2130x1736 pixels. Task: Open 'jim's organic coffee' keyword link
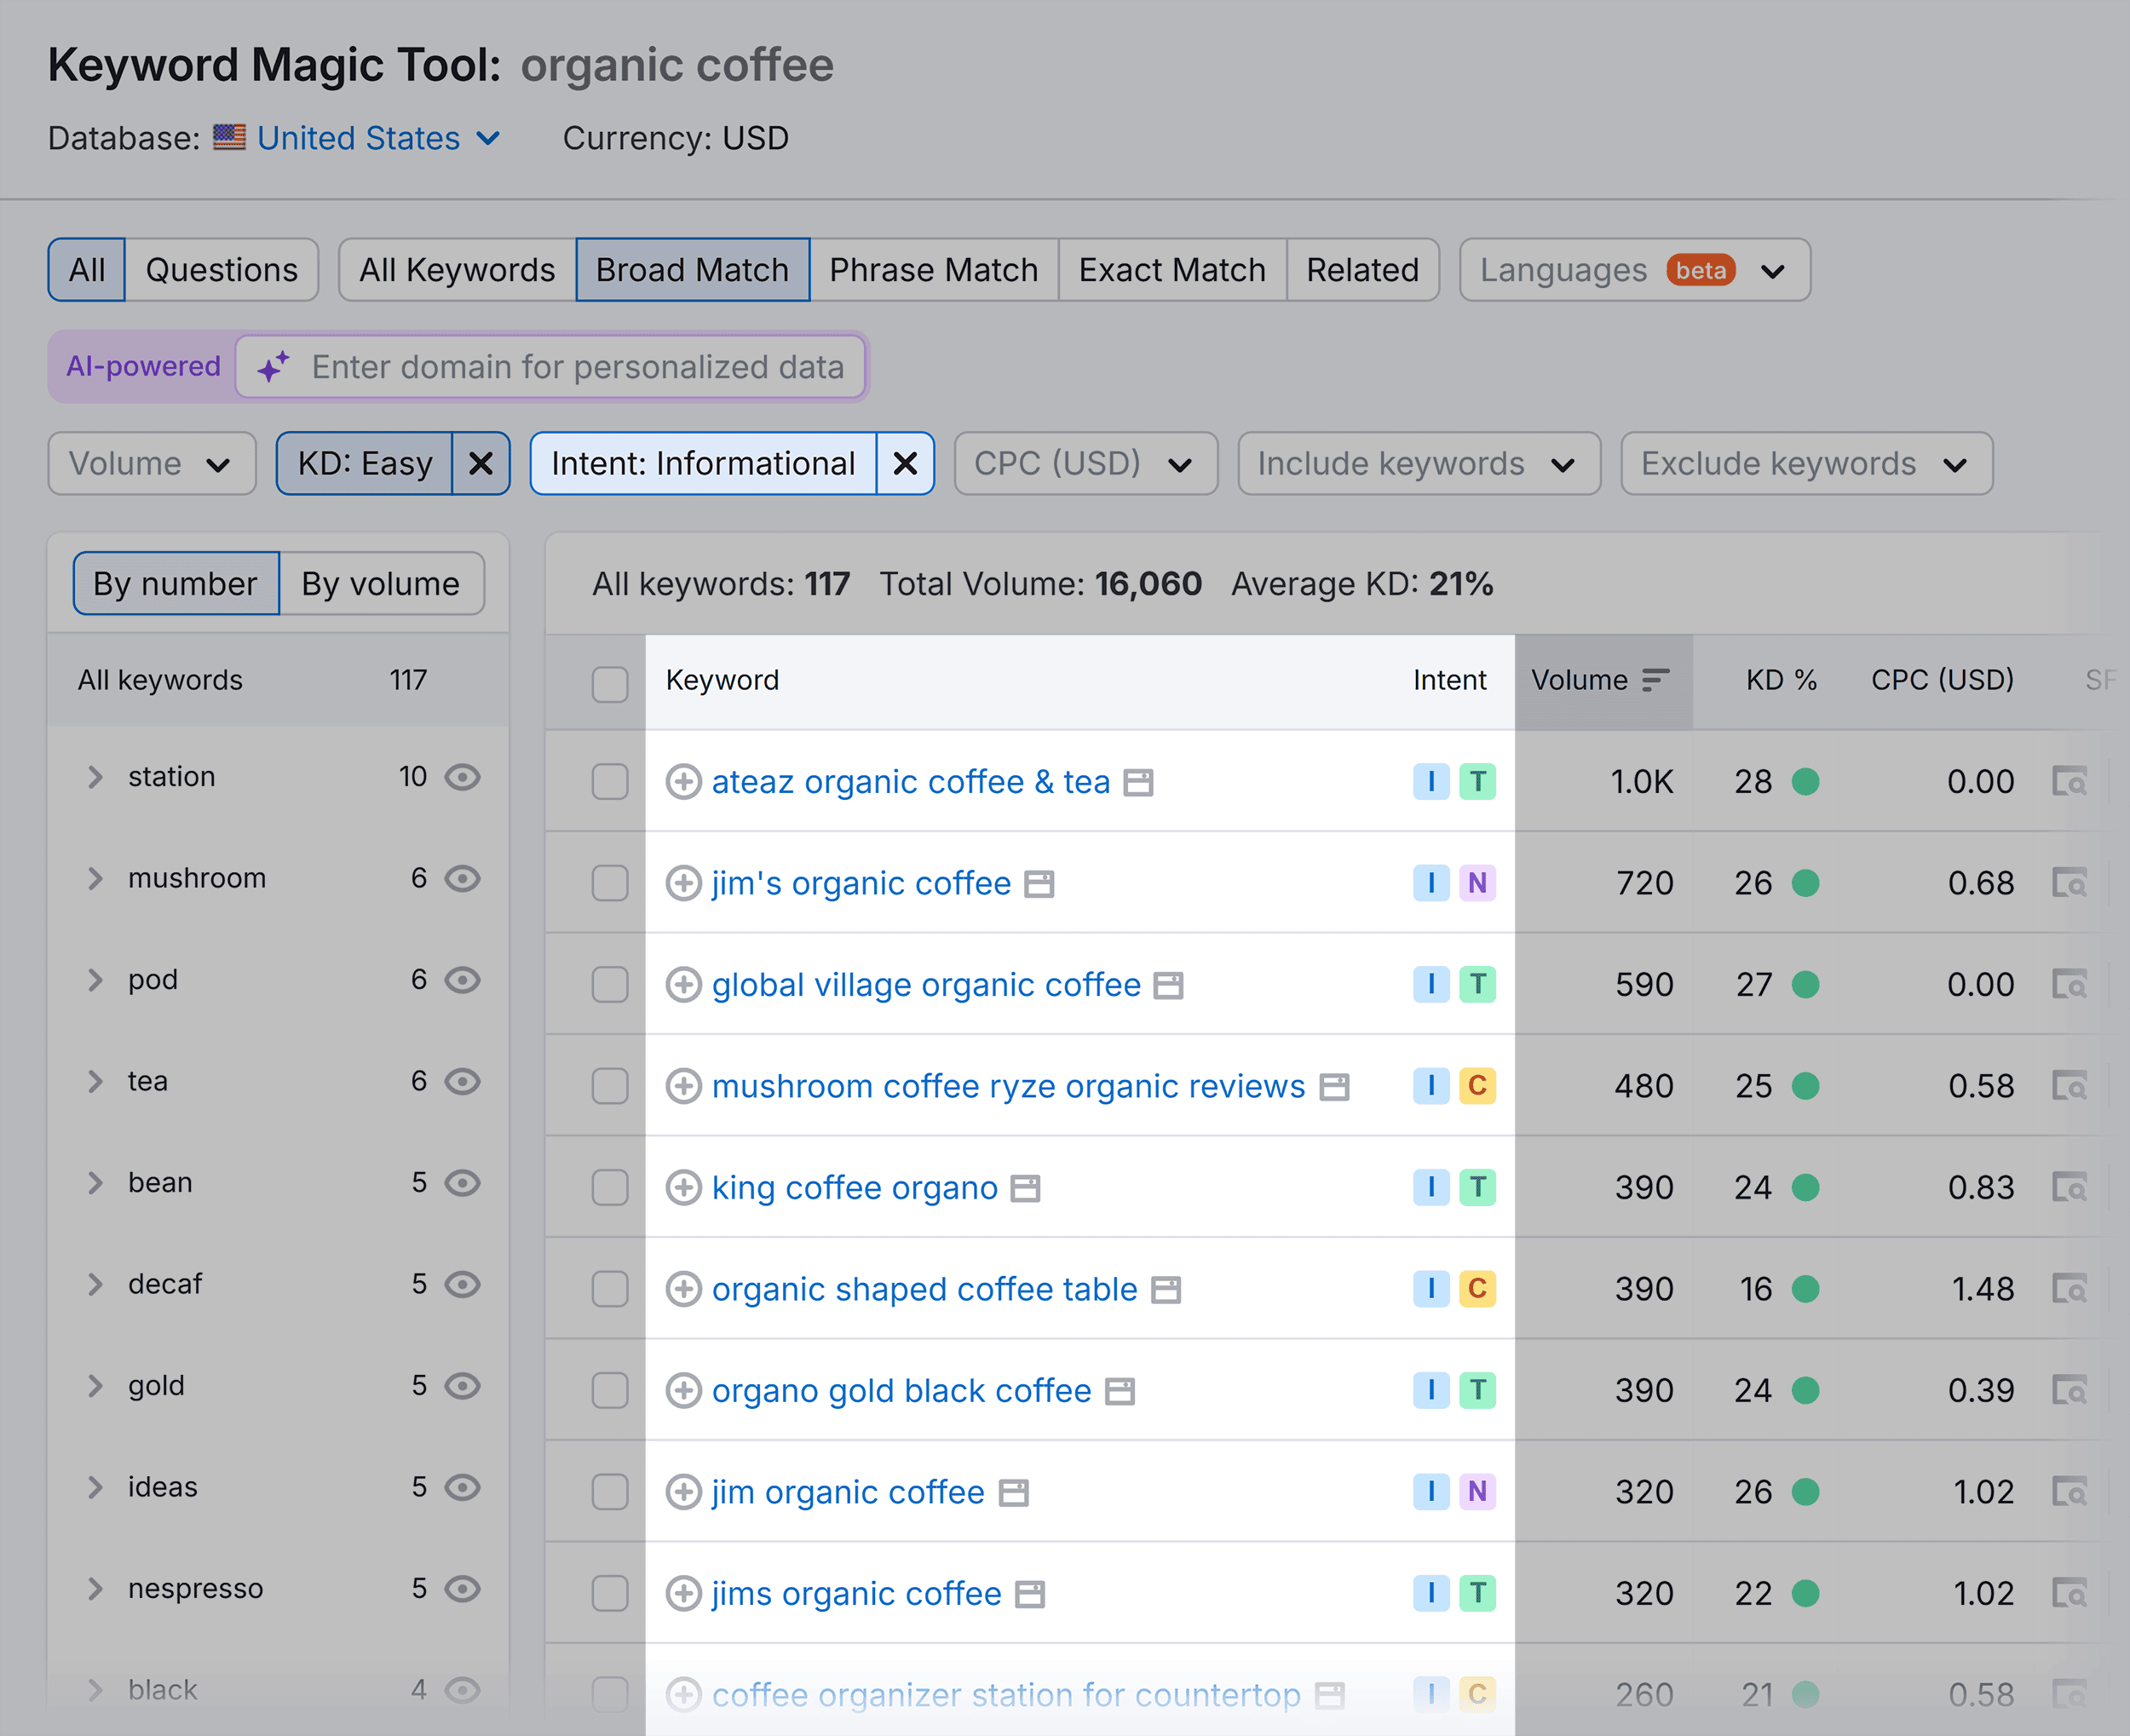(x=861, y=883)
